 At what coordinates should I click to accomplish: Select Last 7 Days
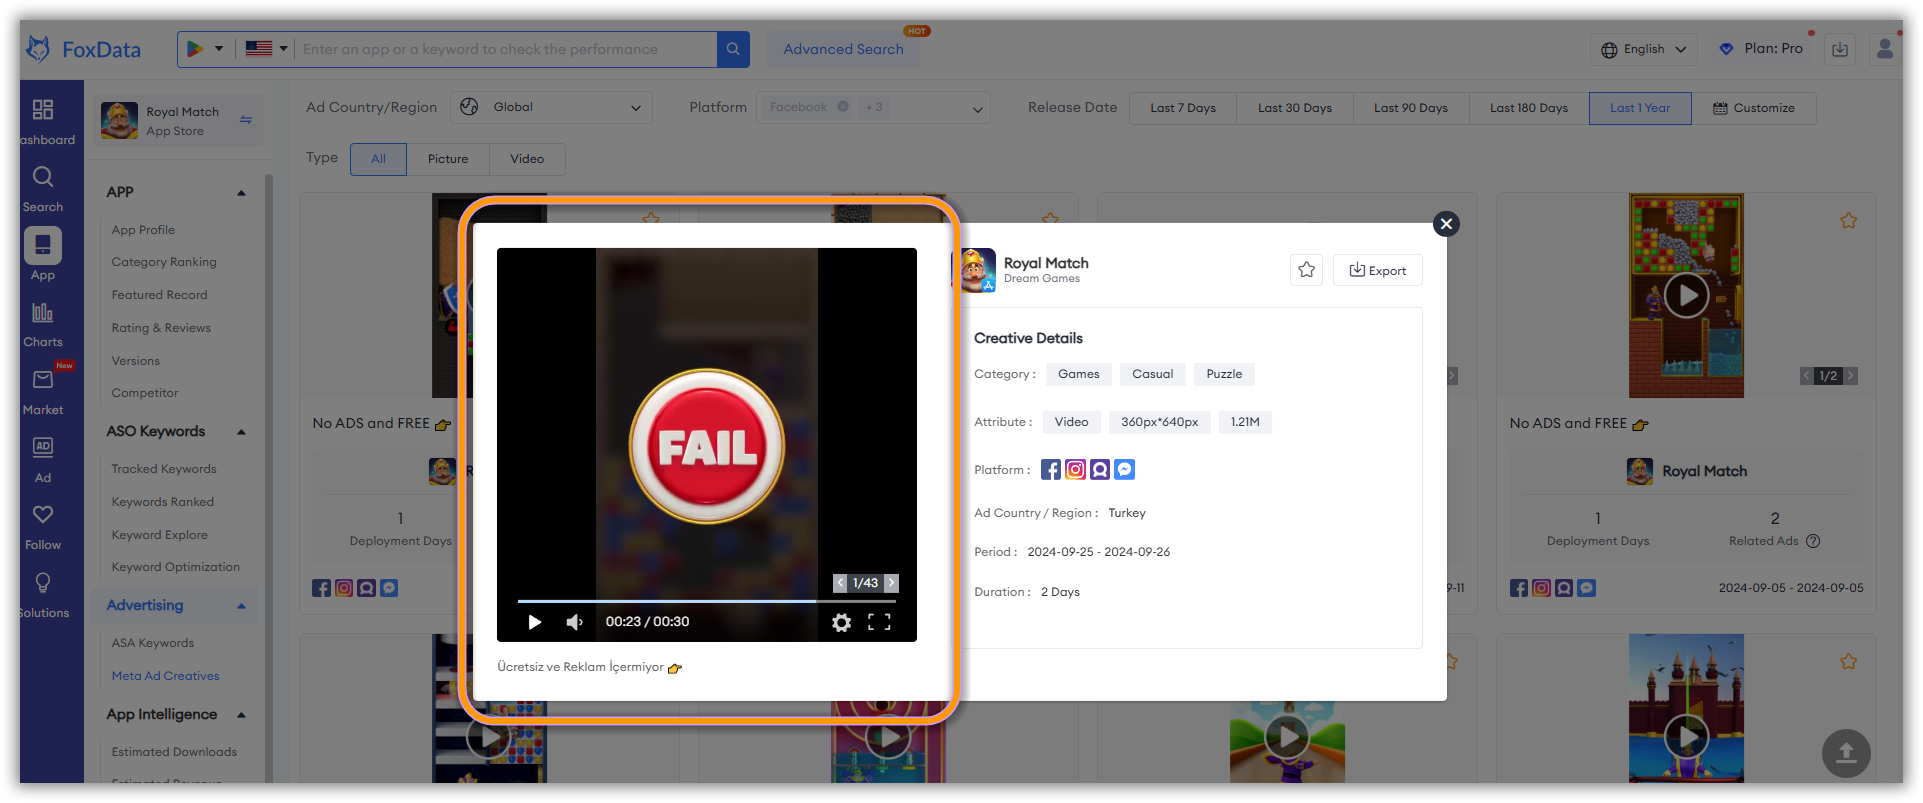pyautogui.click(x=1183, y=108)
